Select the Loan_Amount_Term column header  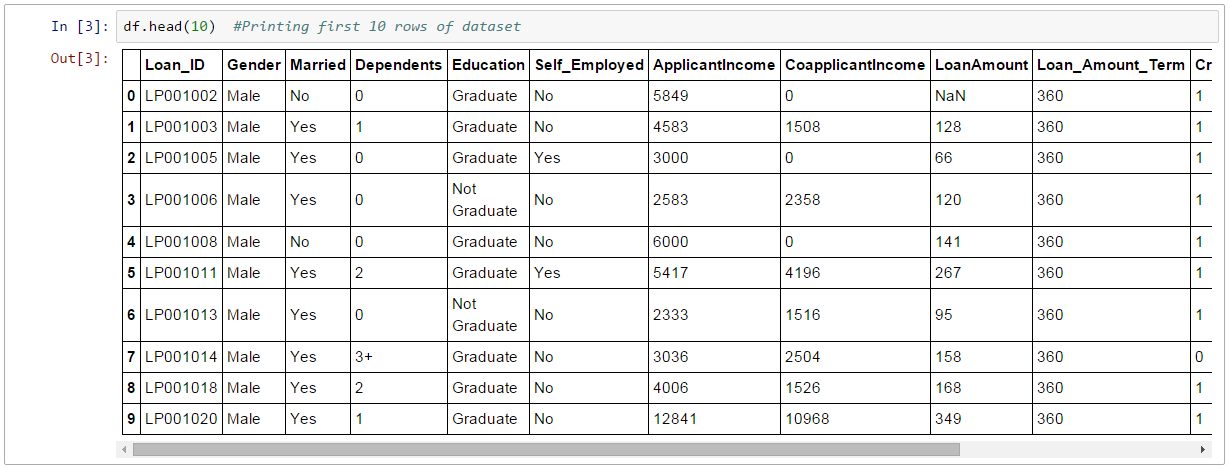click(x=1110, y=65)
